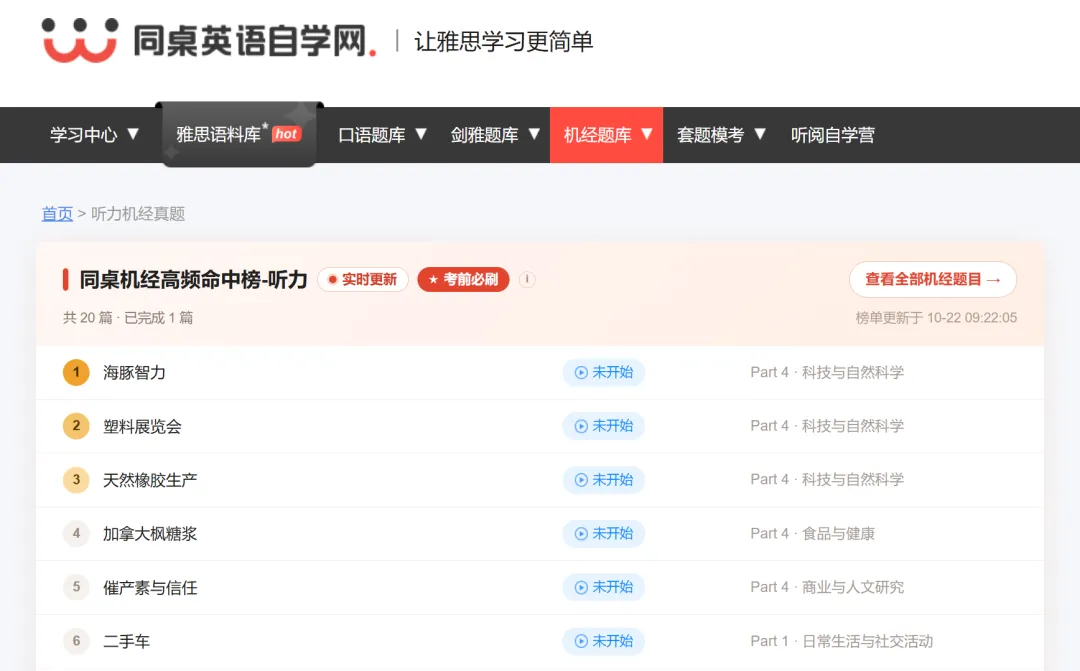Open the 催产素与信任 listening title

150,588
